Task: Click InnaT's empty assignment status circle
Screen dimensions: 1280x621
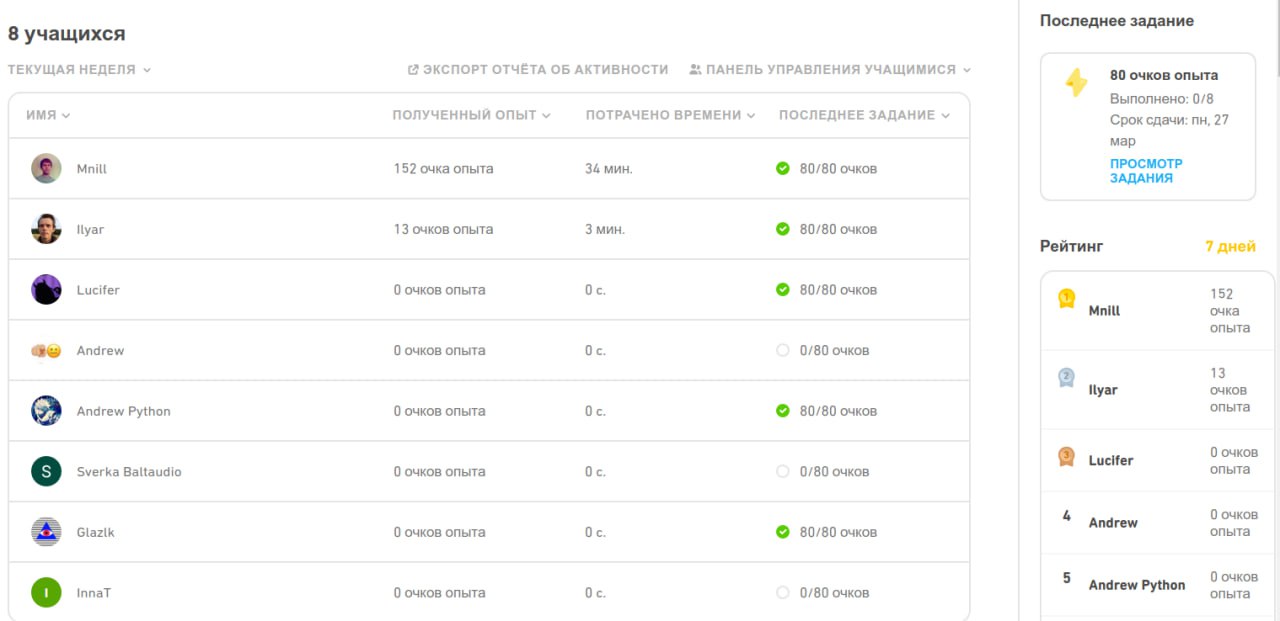Action: [783, 593]
